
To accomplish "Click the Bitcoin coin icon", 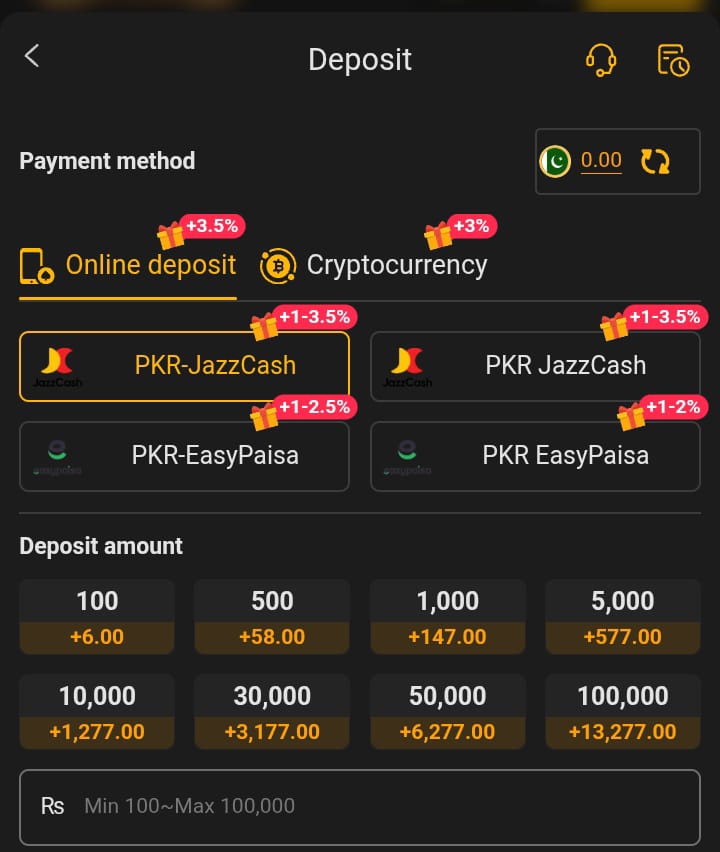I will [x=277, y=266].
